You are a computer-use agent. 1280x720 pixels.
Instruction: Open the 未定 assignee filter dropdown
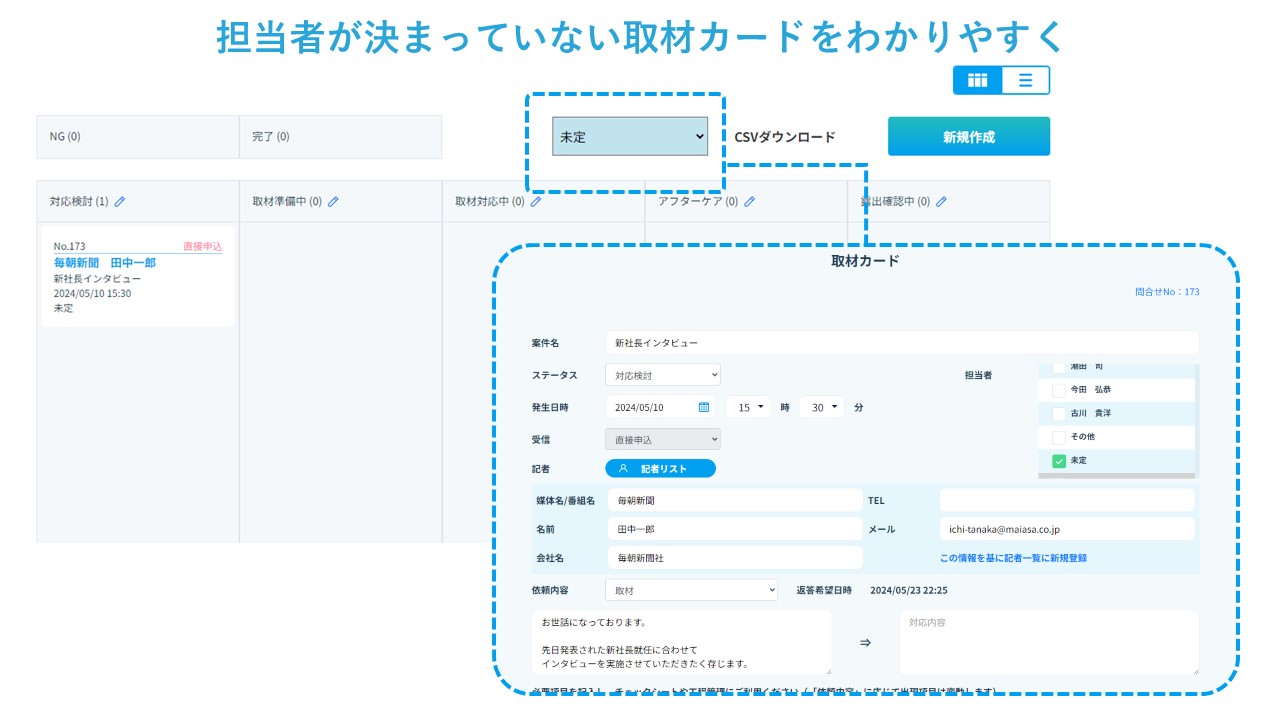[630, 137]
